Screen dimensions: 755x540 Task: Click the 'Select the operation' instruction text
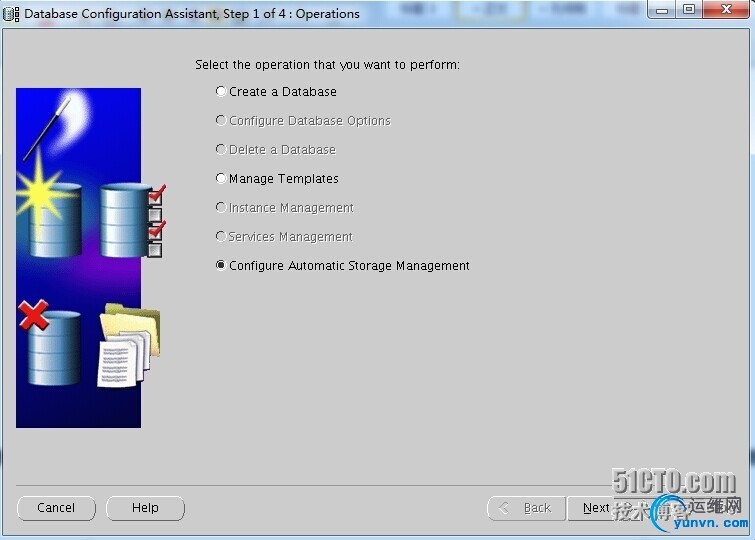(327, 65)
